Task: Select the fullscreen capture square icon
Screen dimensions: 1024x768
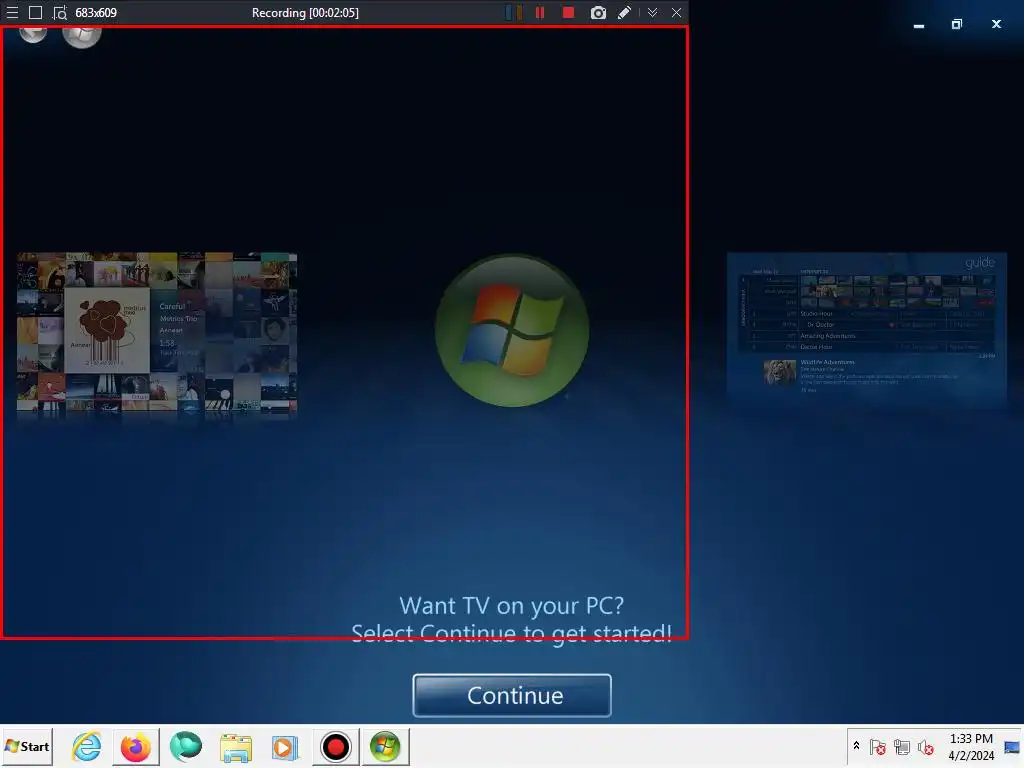Action: click(x=36, y=12)
